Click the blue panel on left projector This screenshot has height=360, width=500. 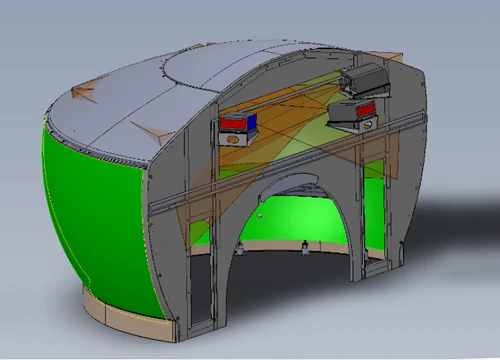[252, 121]
